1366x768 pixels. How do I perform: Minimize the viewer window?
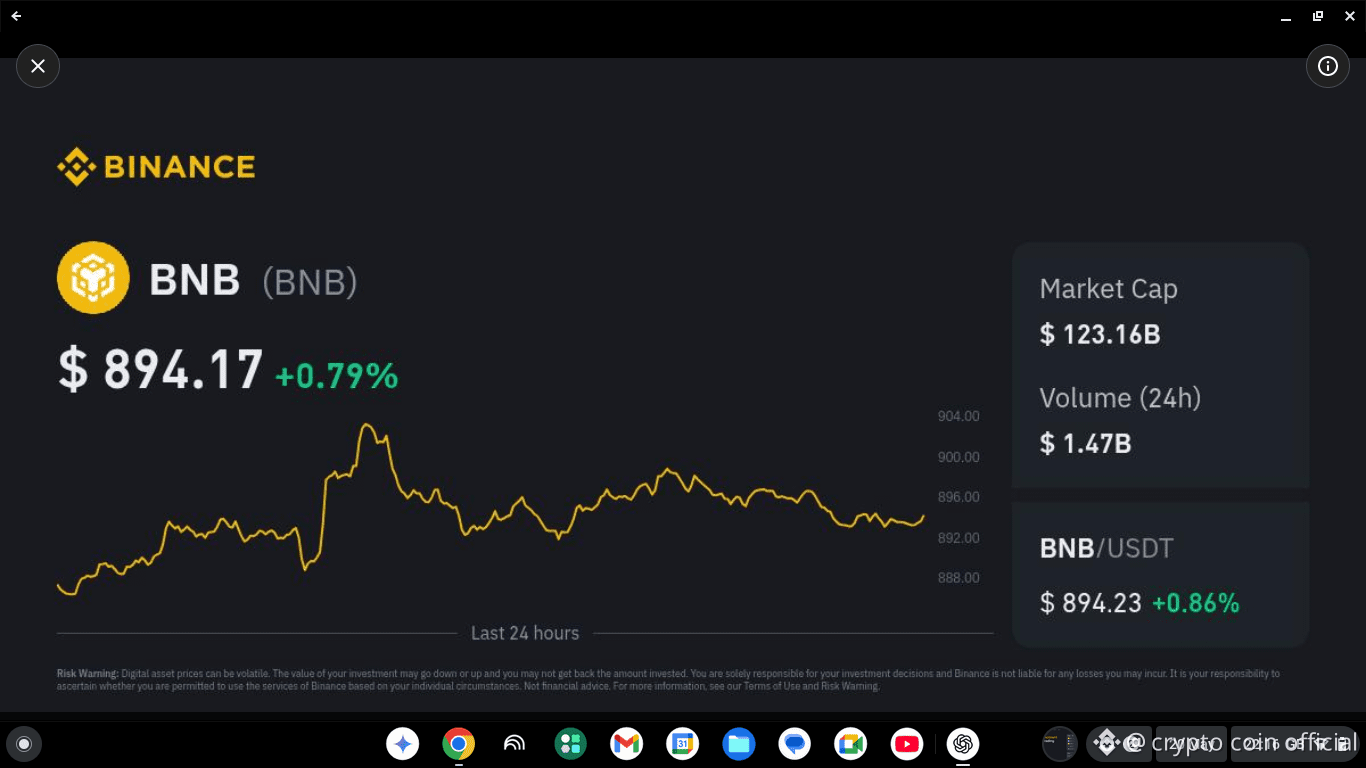(x=1286, y=16)
